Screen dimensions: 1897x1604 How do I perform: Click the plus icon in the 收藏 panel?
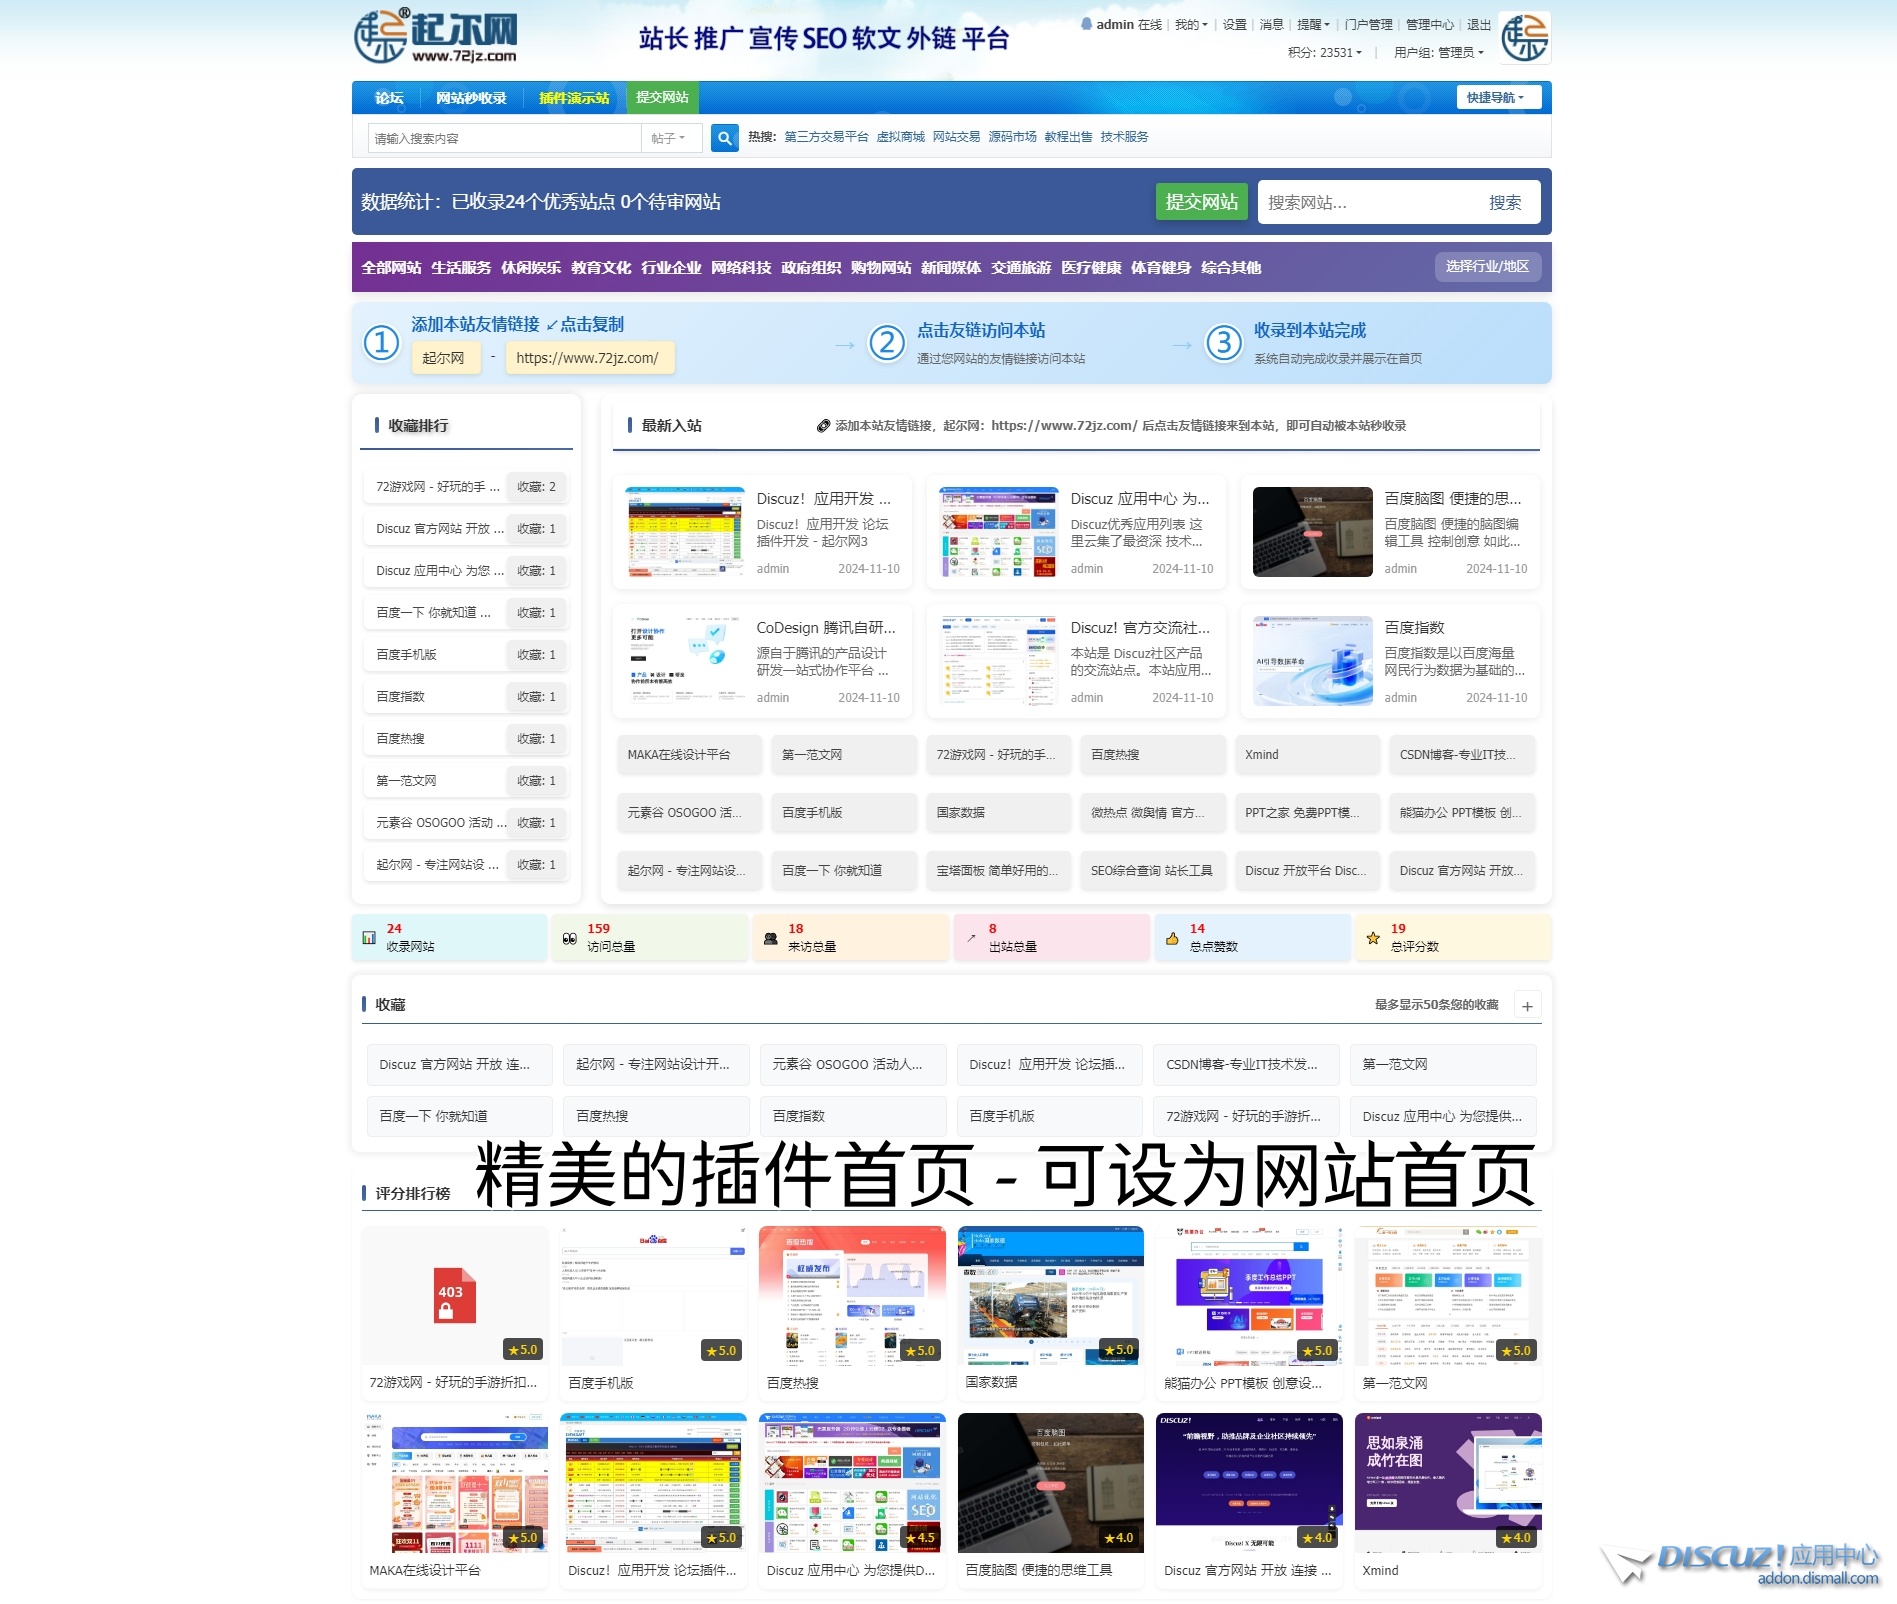pos(1527,1006)
